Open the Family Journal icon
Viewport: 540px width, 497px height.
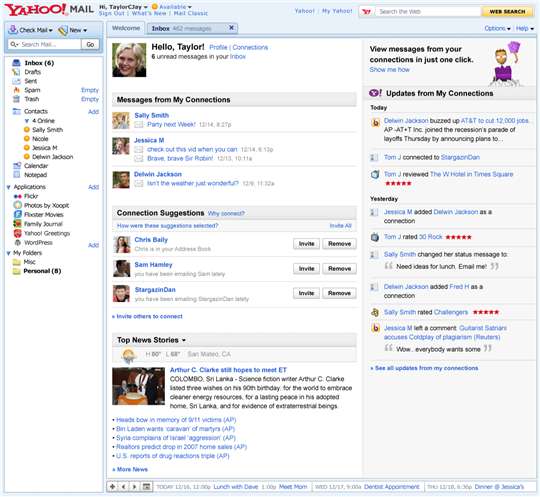point(18,224)
